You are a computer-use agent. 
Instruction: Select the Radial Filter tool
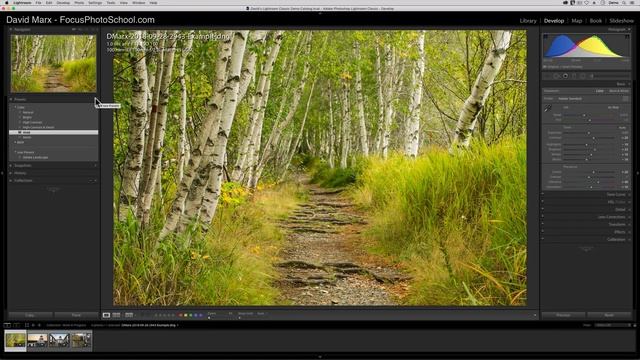coord(582,76)
